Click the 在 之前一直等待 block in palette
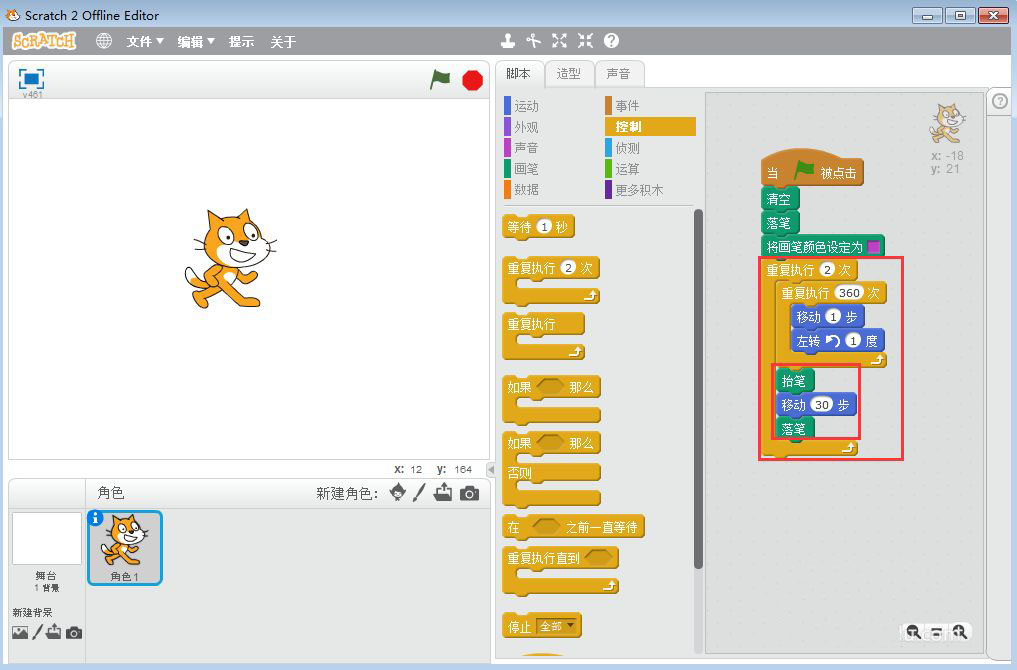 point(573,527)
